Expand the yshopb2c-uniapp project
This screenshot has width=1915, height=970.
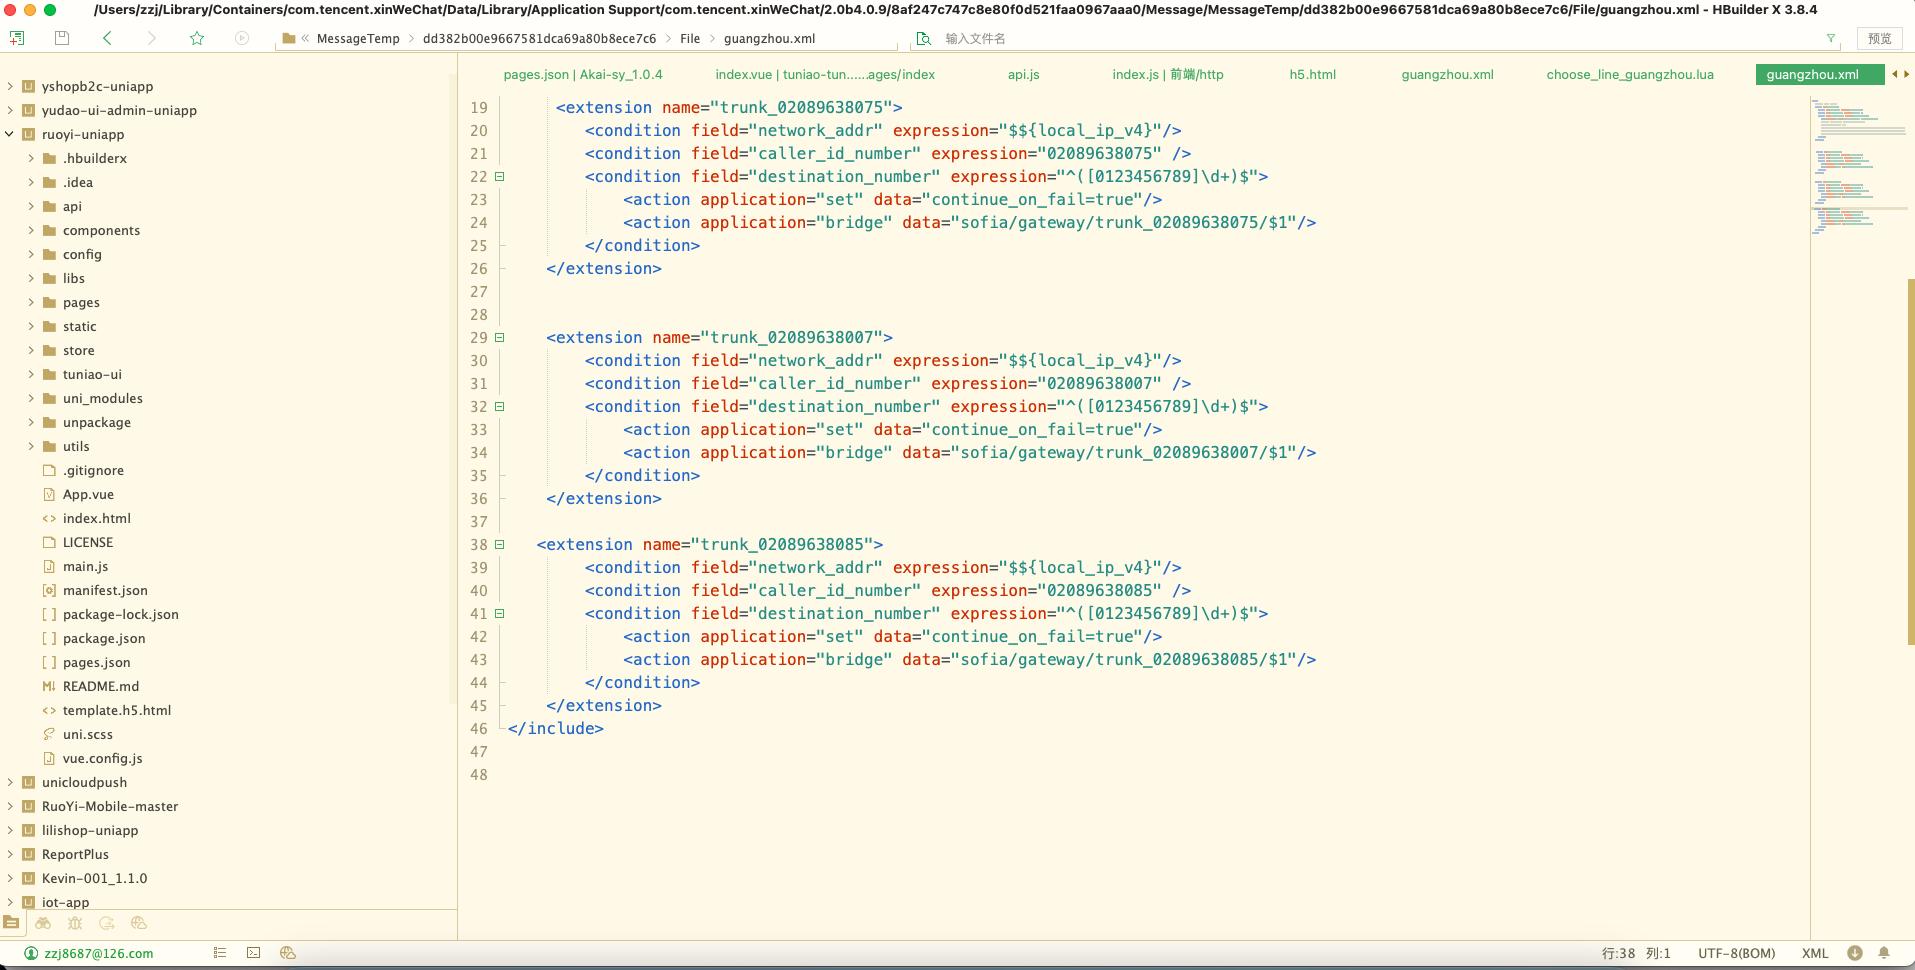pyautogui.click(x=10, y=86)
